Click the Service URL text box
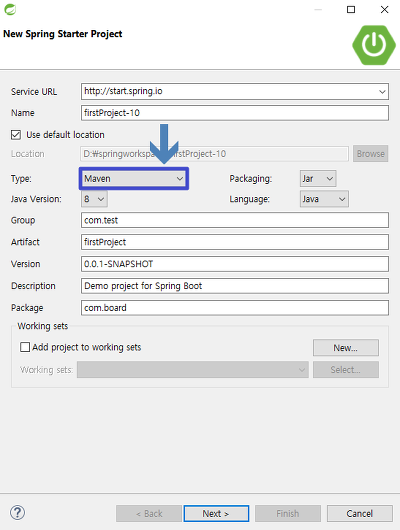Screen dimensions: 400x530 [x=235, y=92]
